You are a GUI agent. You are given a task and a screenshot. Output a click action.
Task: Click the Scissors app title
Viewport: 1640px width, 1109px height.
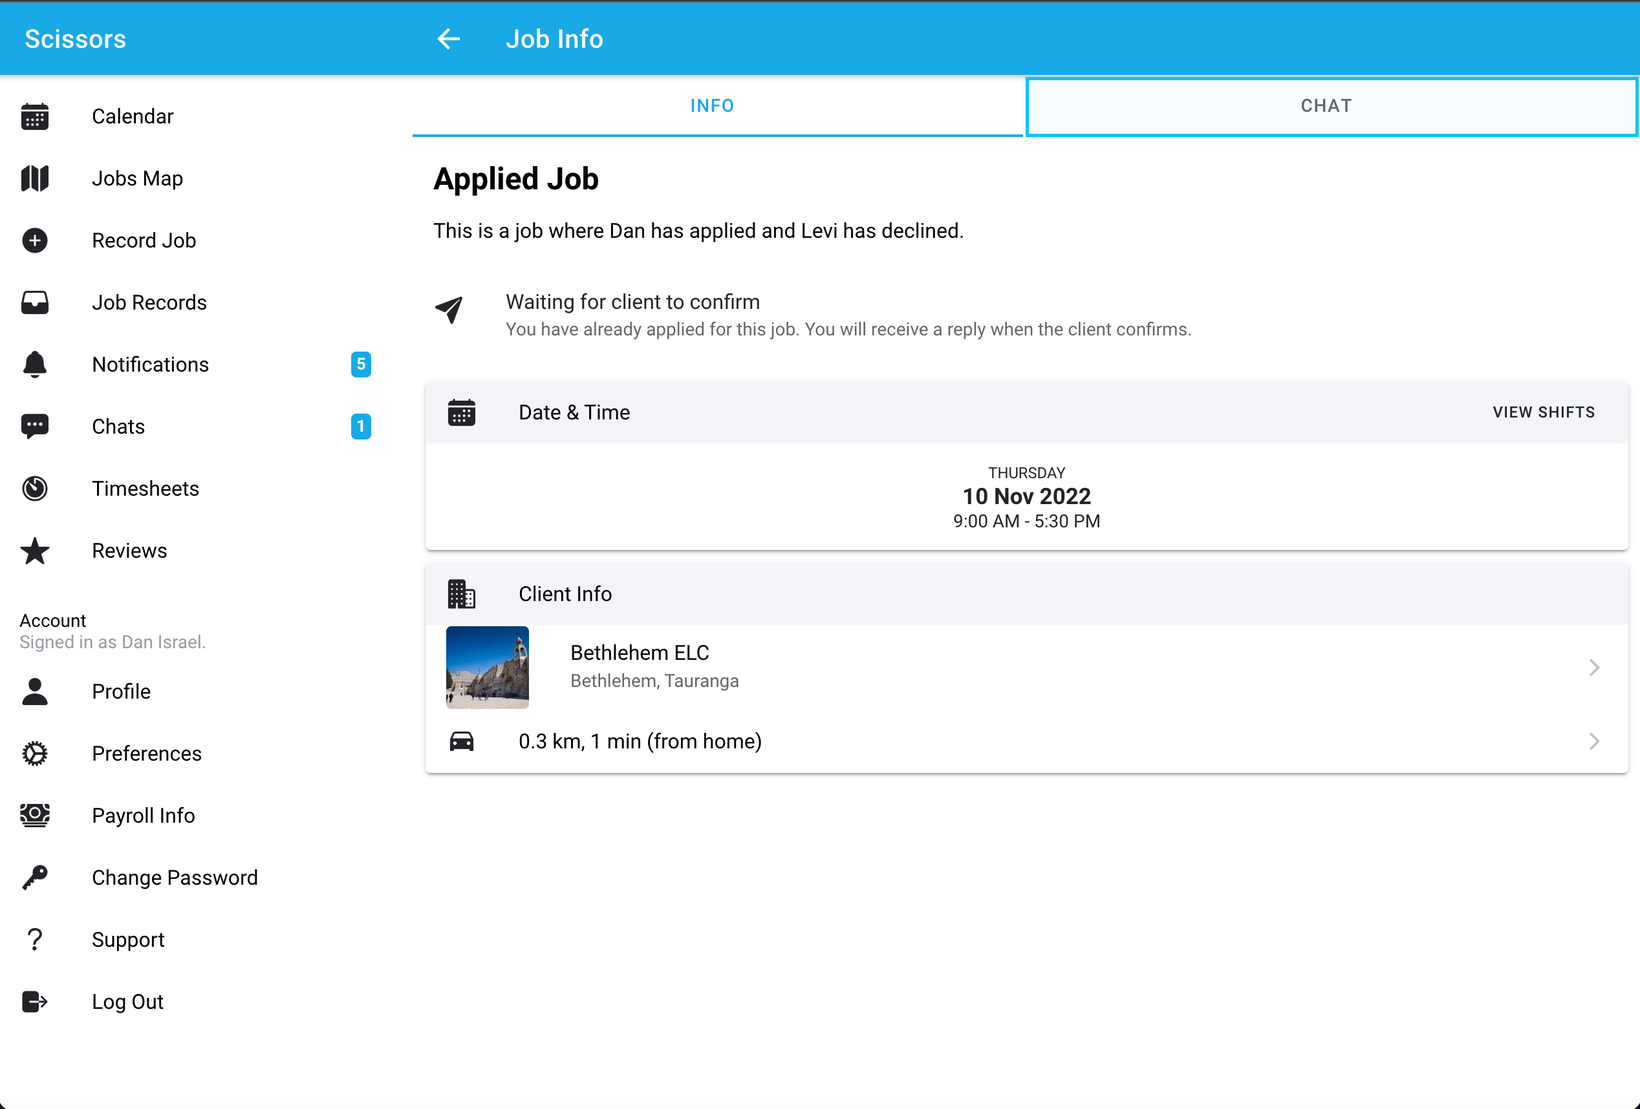pos(75,39)
